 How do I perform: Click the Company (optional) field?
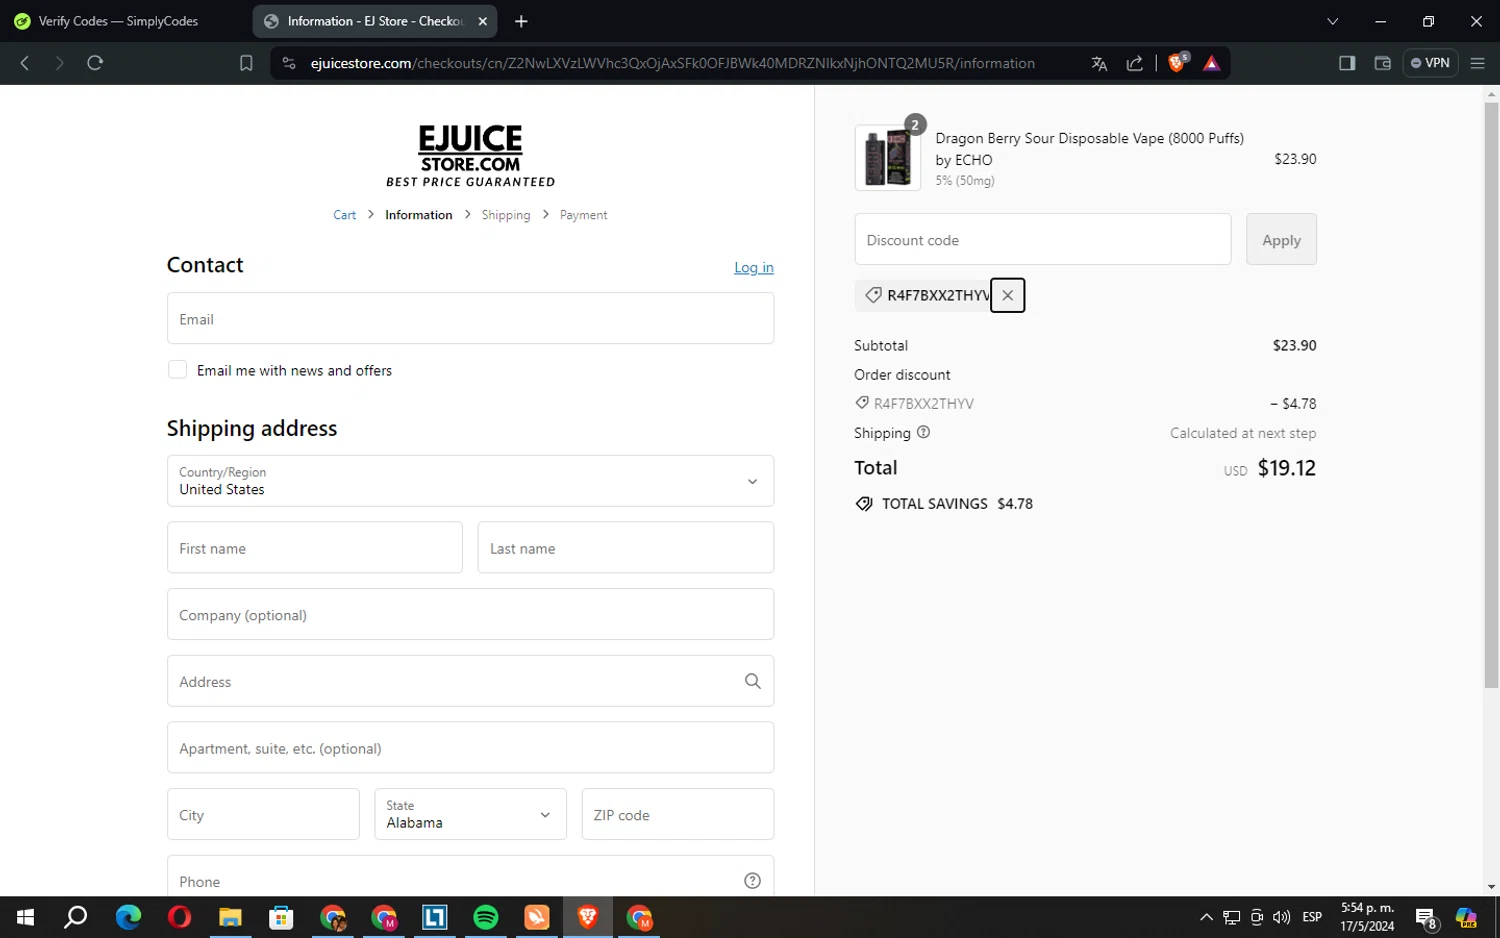[470, 614]
